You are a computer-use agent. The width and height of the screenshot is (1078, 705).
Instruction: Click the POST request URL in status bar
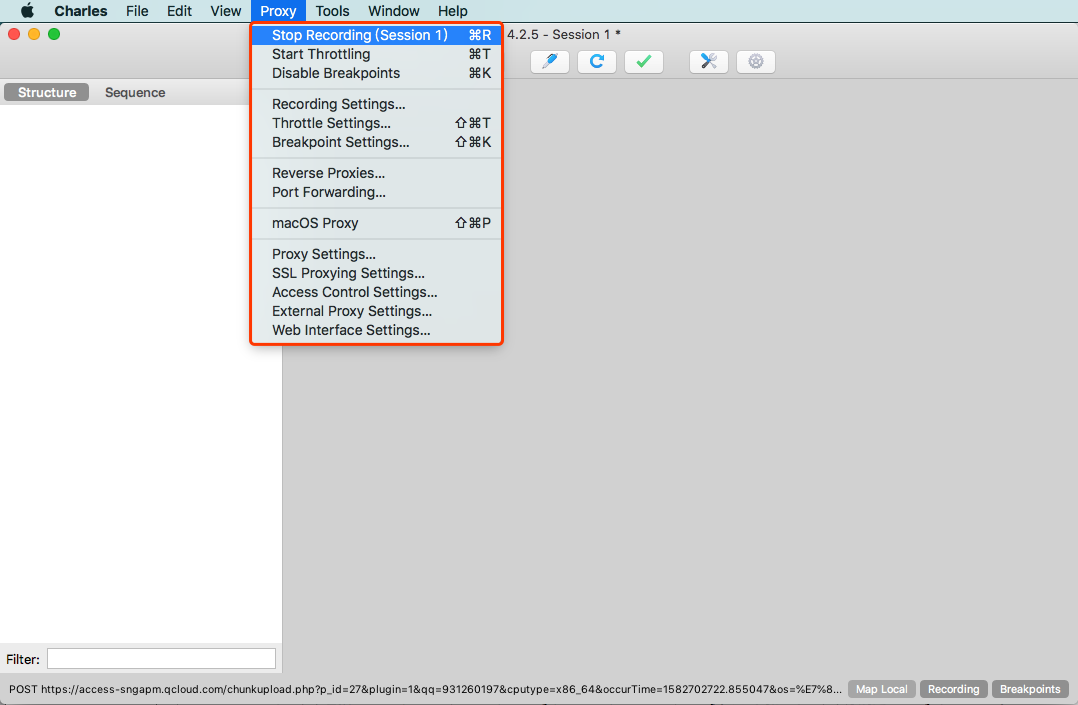coord(425,689)
